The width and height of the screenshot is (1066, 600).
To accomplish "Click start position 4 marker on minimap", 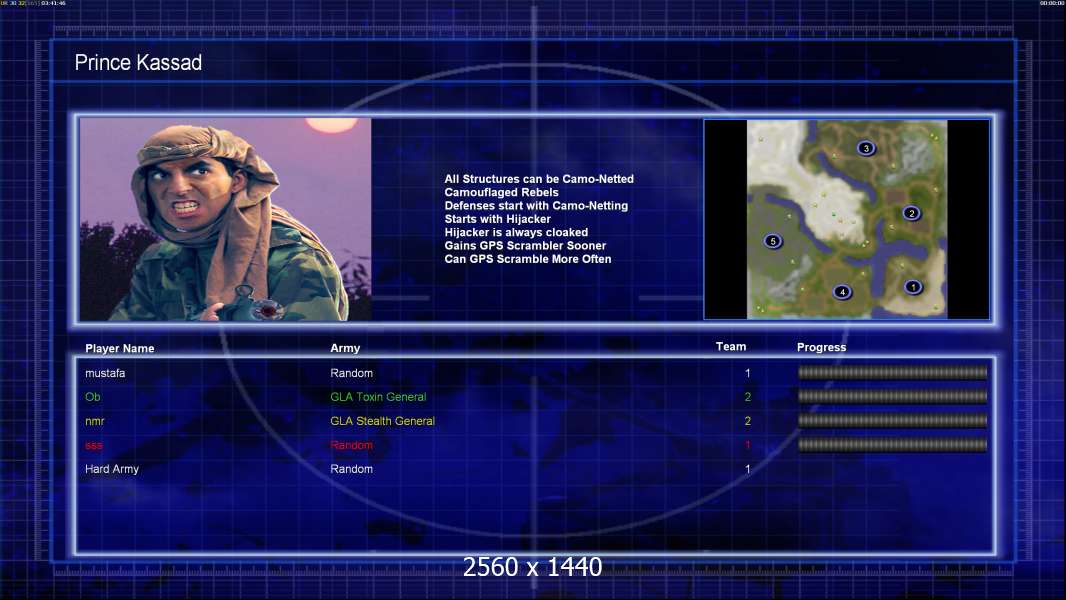I will coord(842,292).
